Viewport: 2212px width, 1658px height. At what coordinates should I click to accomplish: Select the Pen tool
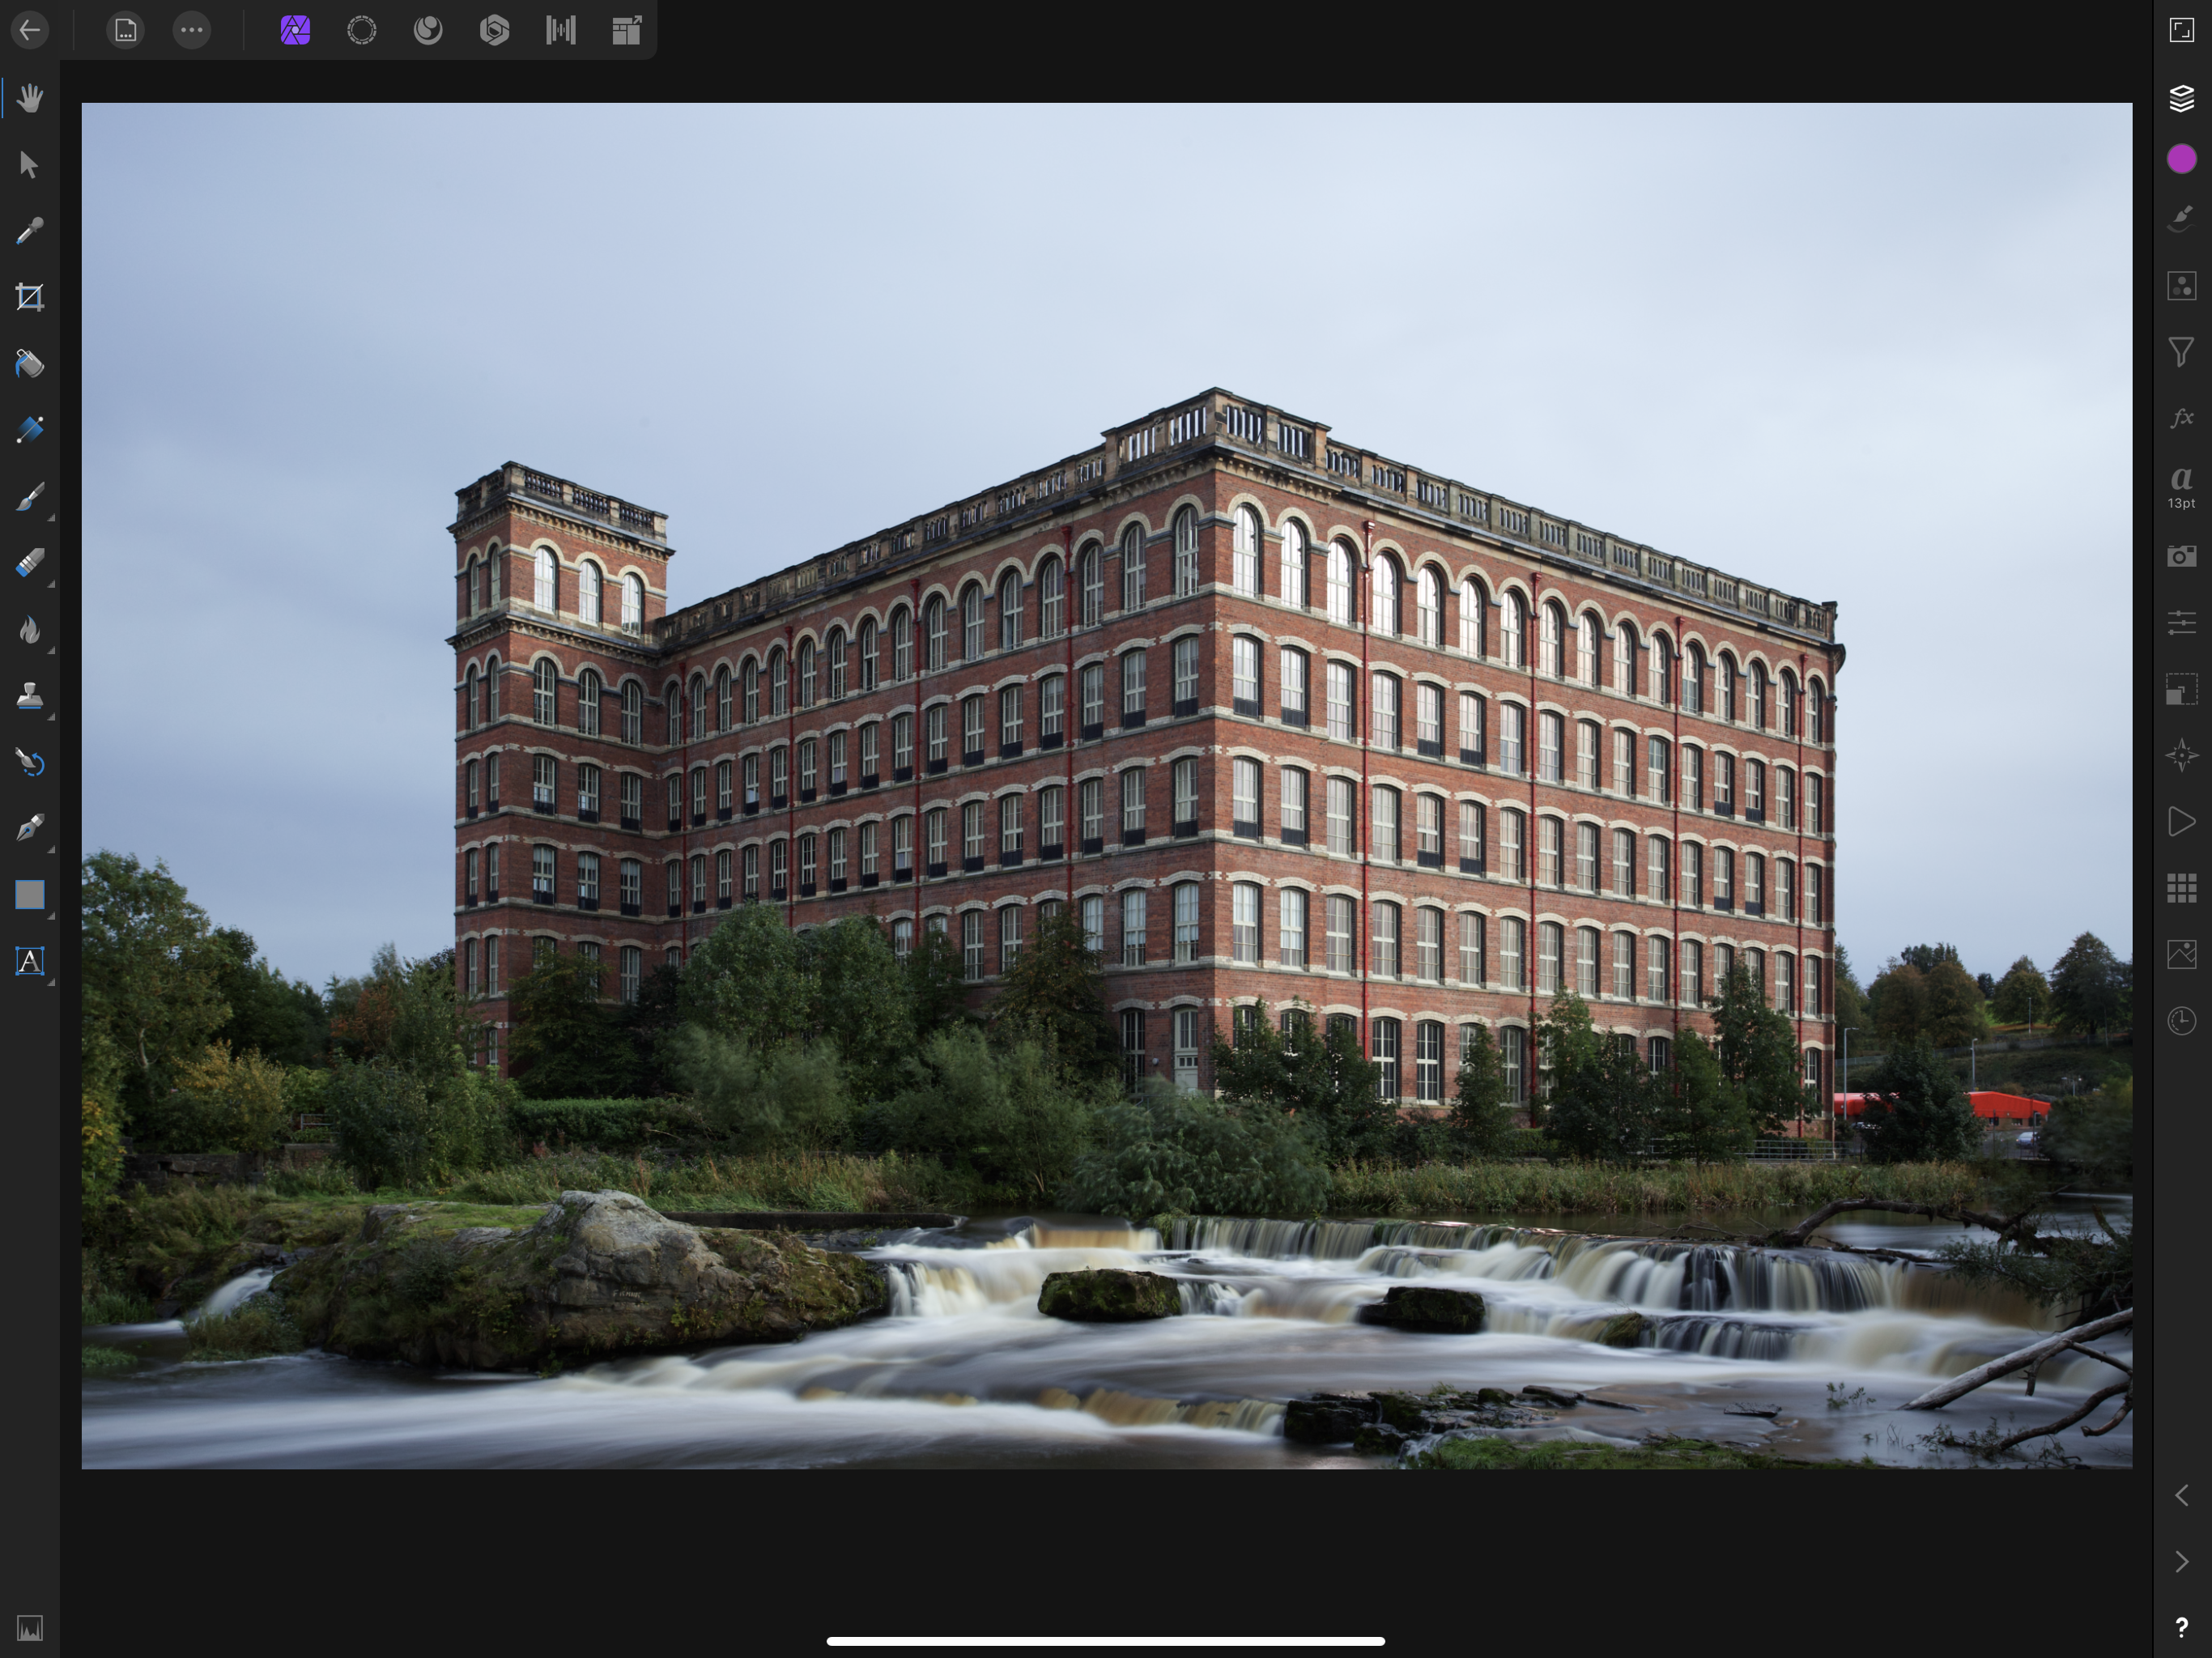(x=30, y=828)
